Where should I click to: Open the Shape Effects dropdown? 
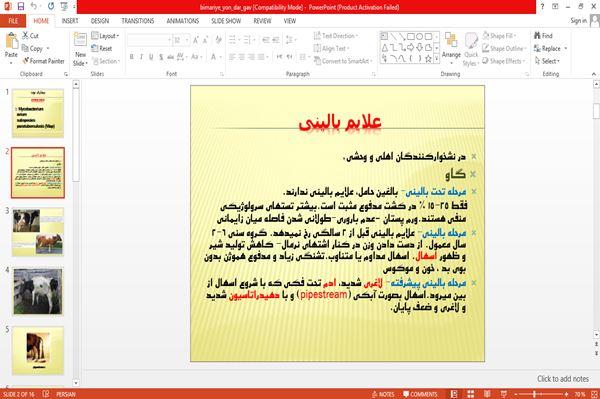[x=504, y=61]
